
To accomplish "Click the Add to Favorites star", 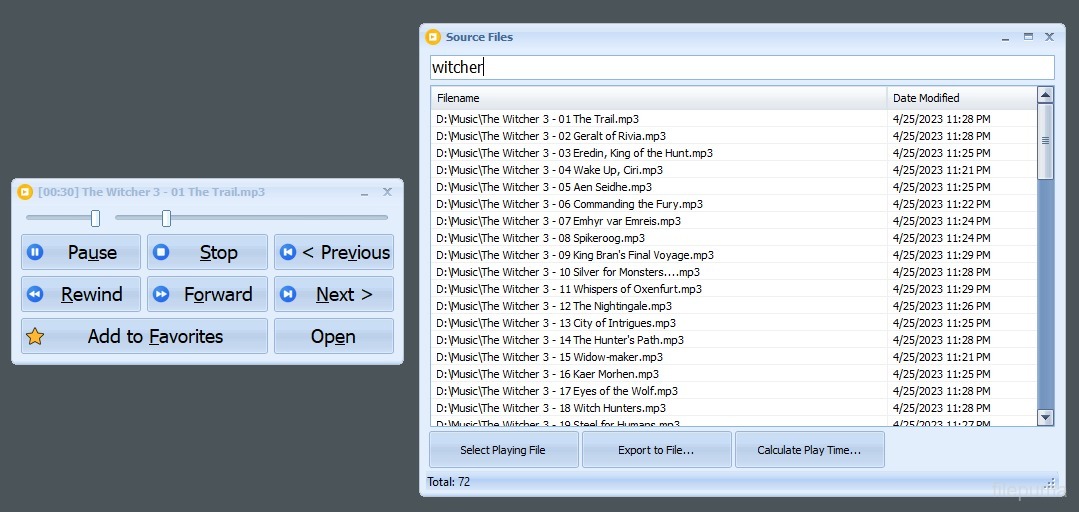I will pos(35,336).
